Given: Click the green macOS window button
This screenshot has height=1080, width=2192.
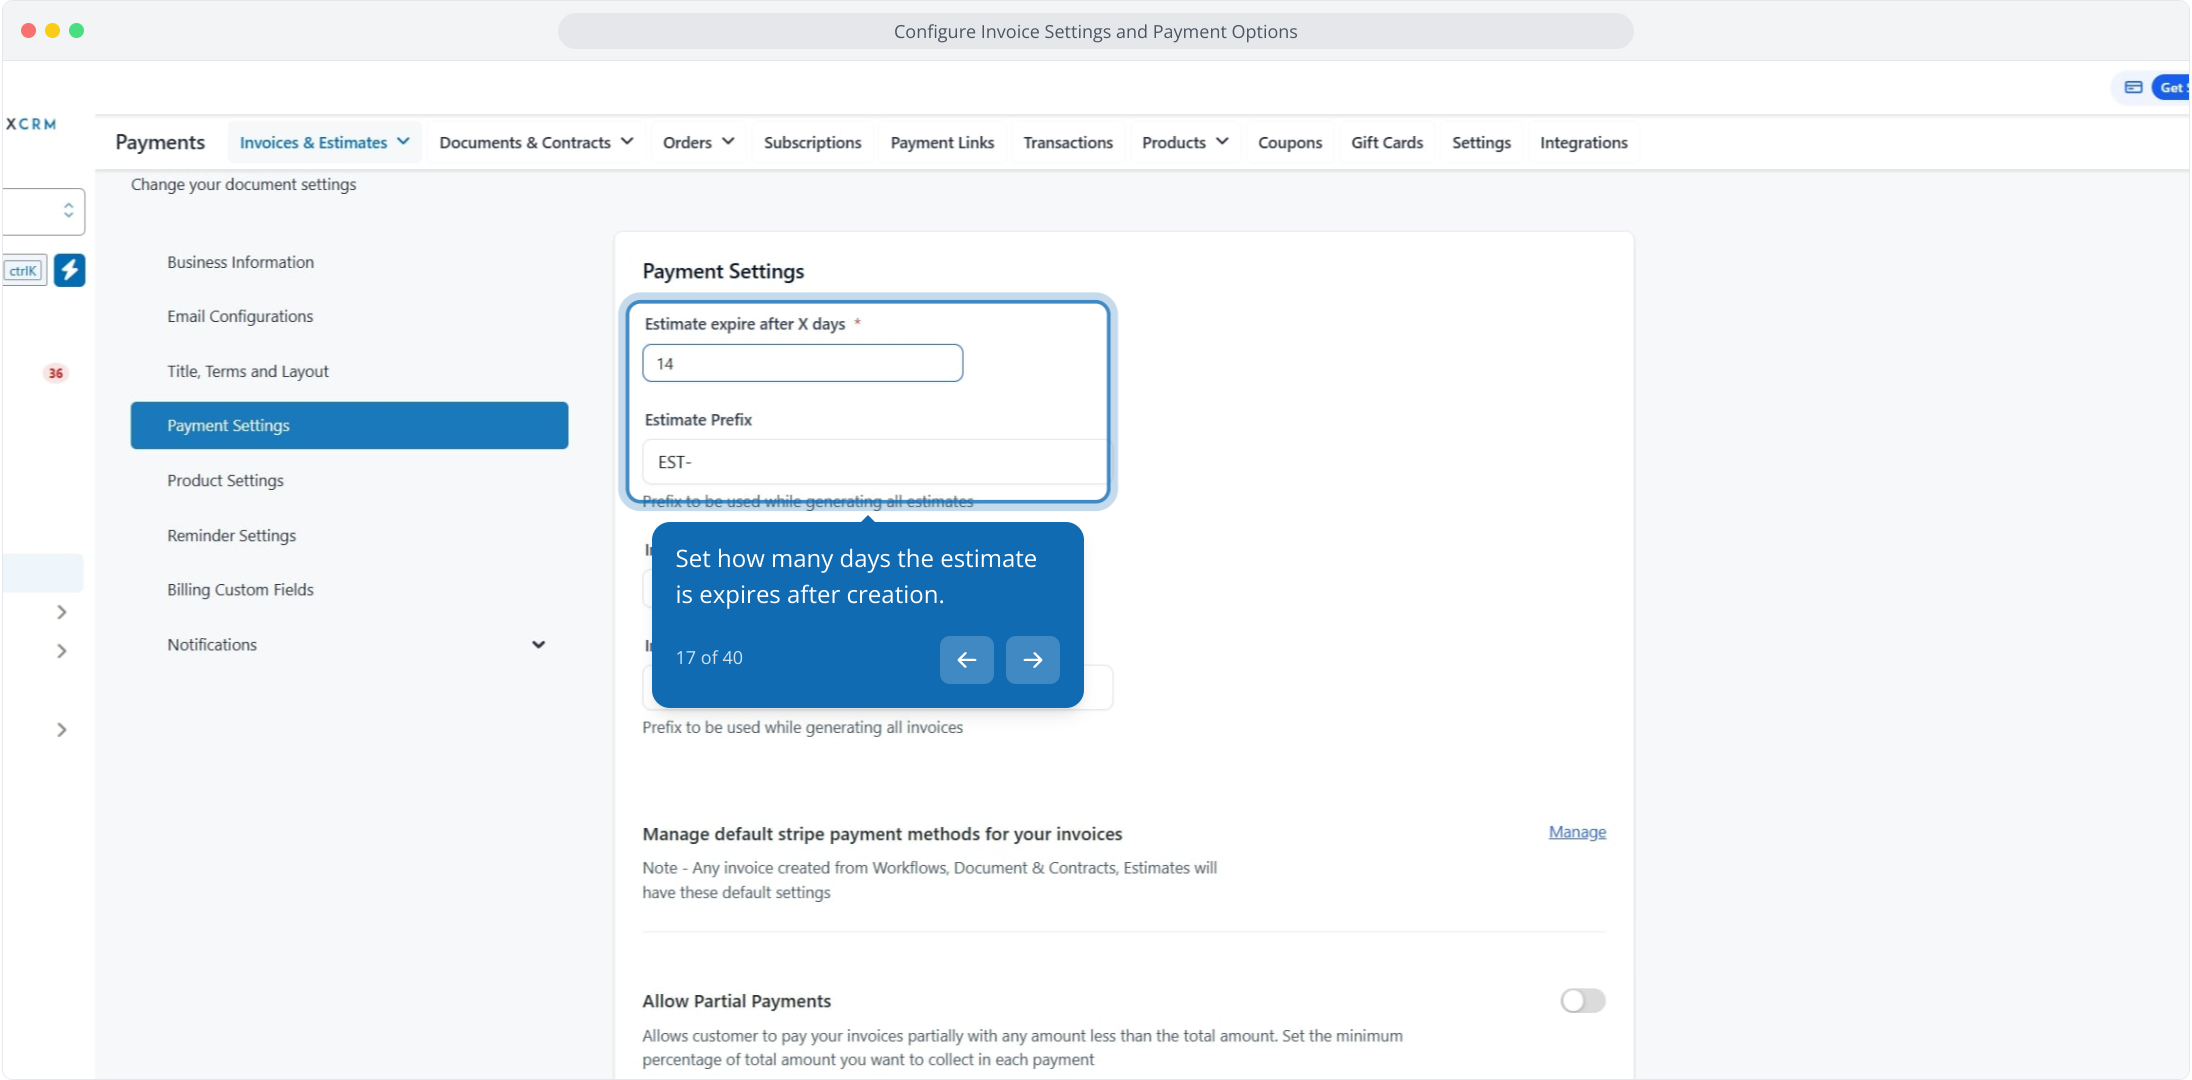Looking at the screenshot, I should click(76, 30).
